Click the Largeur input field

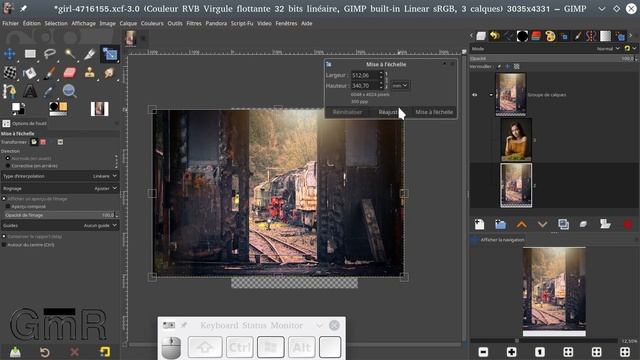click(x=367, y=75)
